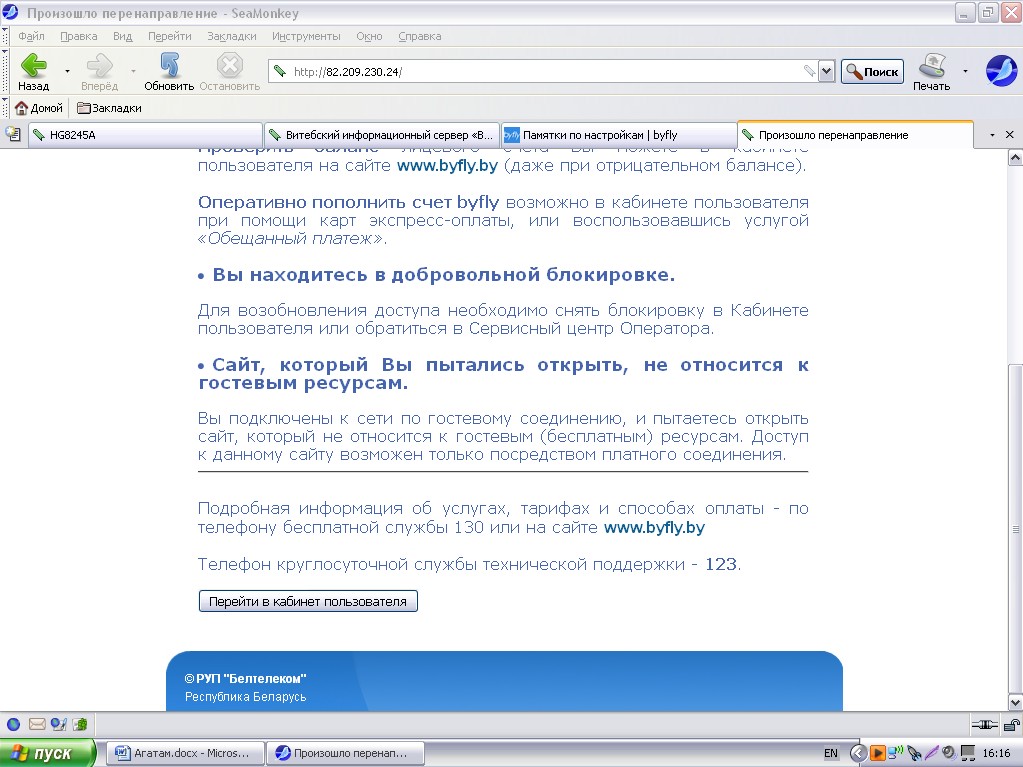Open the Инструменты menu

coord(306,36)
